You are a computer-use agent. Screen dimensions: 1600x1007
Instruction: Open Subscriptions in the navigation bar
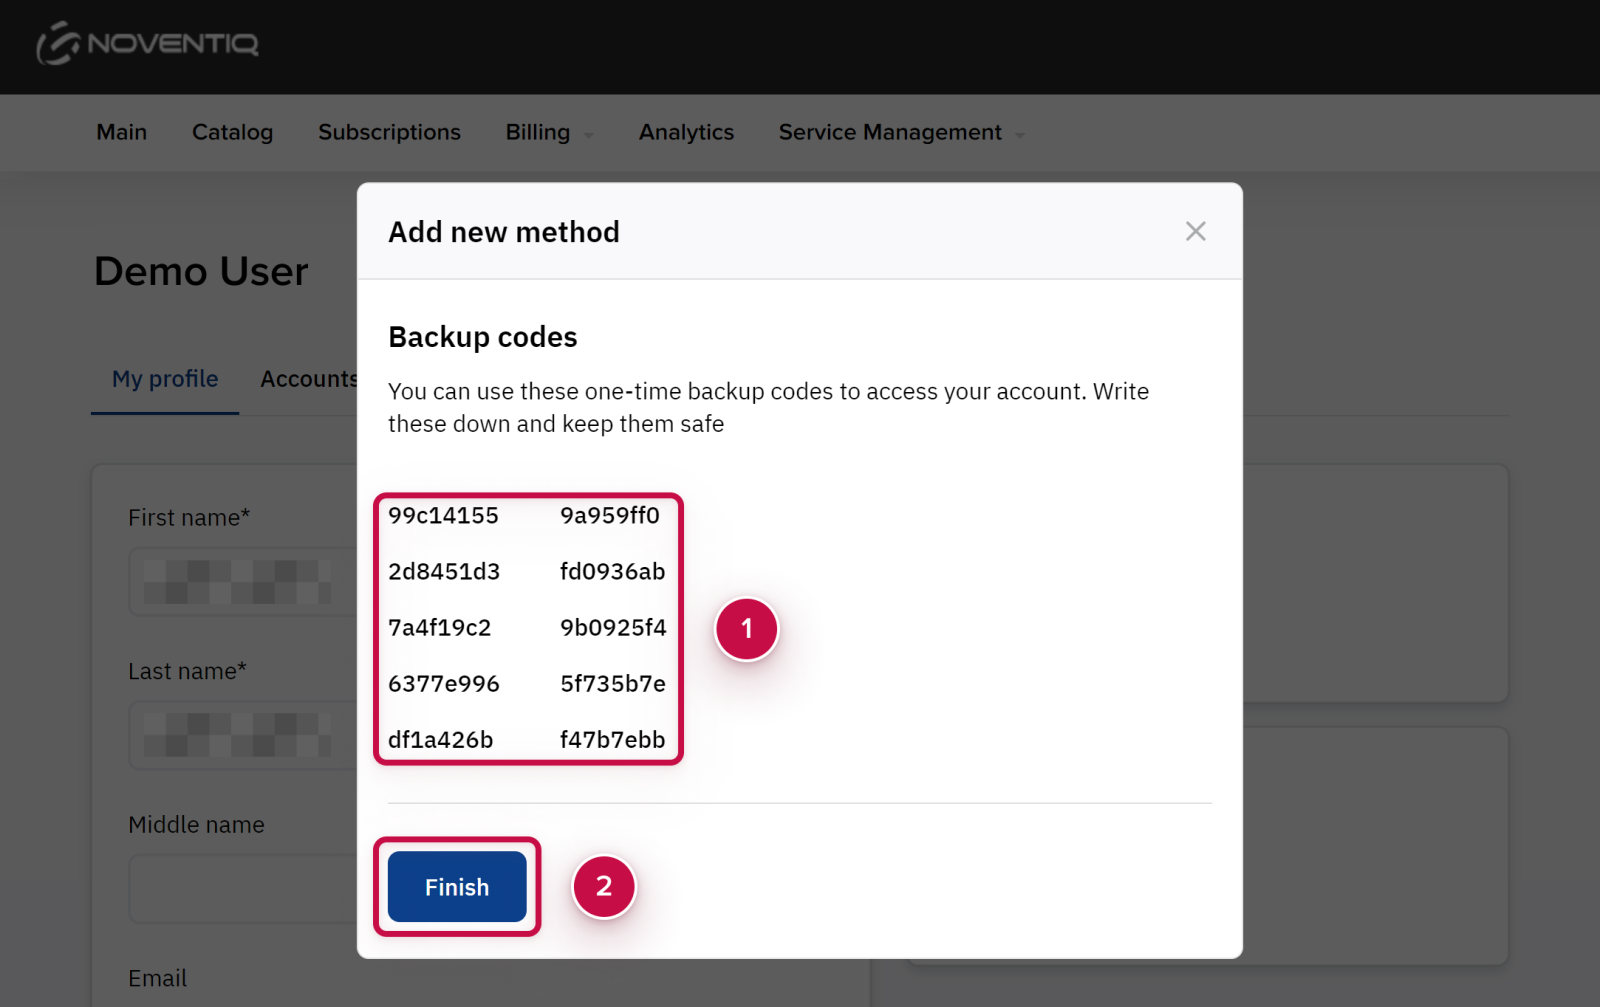pyautogui.click(x=389, y=132)
